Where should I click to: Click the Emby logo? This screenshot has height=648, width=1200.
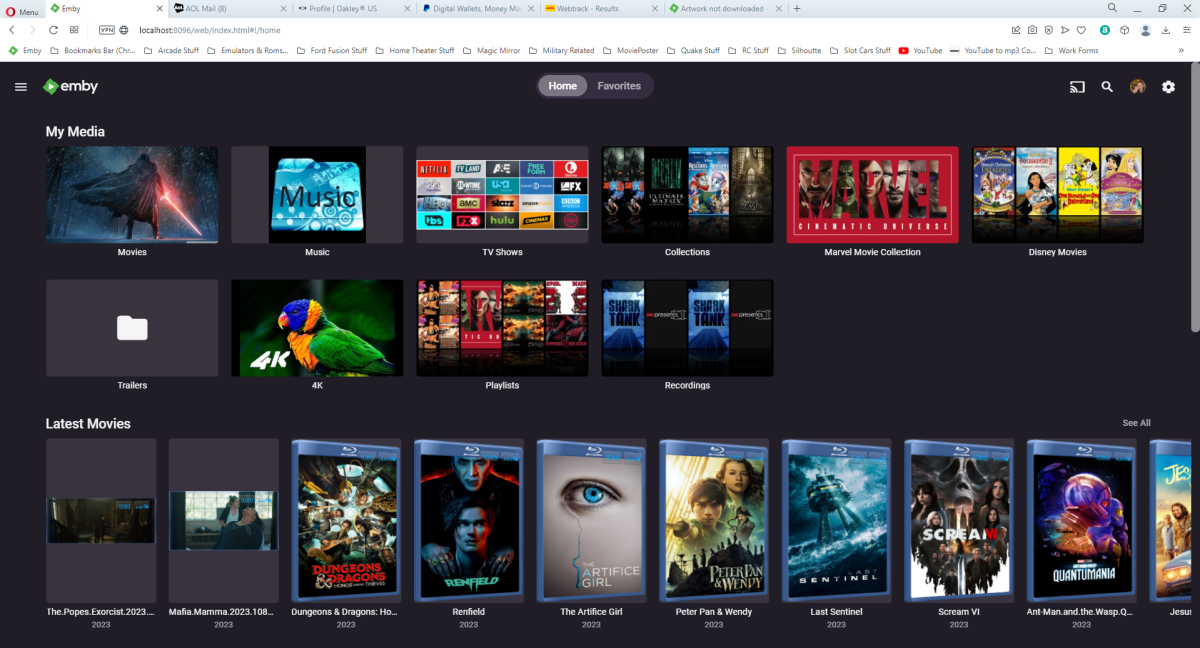(x=70, y=87)
